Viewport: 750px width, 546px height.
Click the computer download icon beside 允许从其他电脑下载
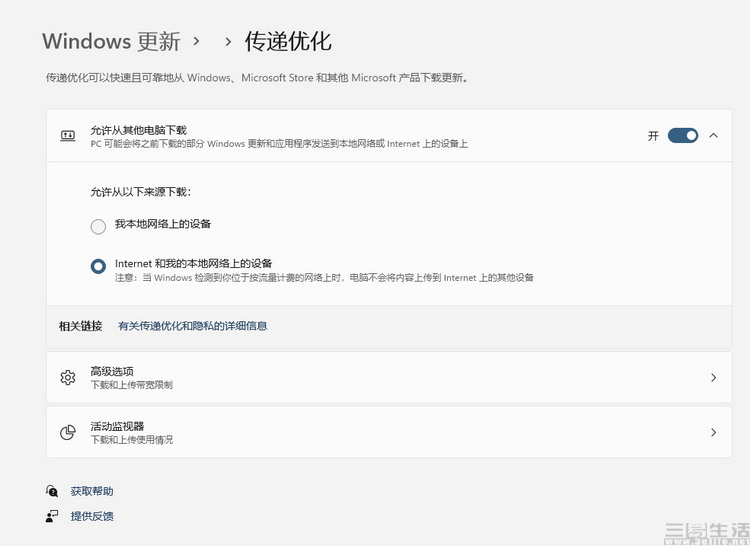pos(68,136)
